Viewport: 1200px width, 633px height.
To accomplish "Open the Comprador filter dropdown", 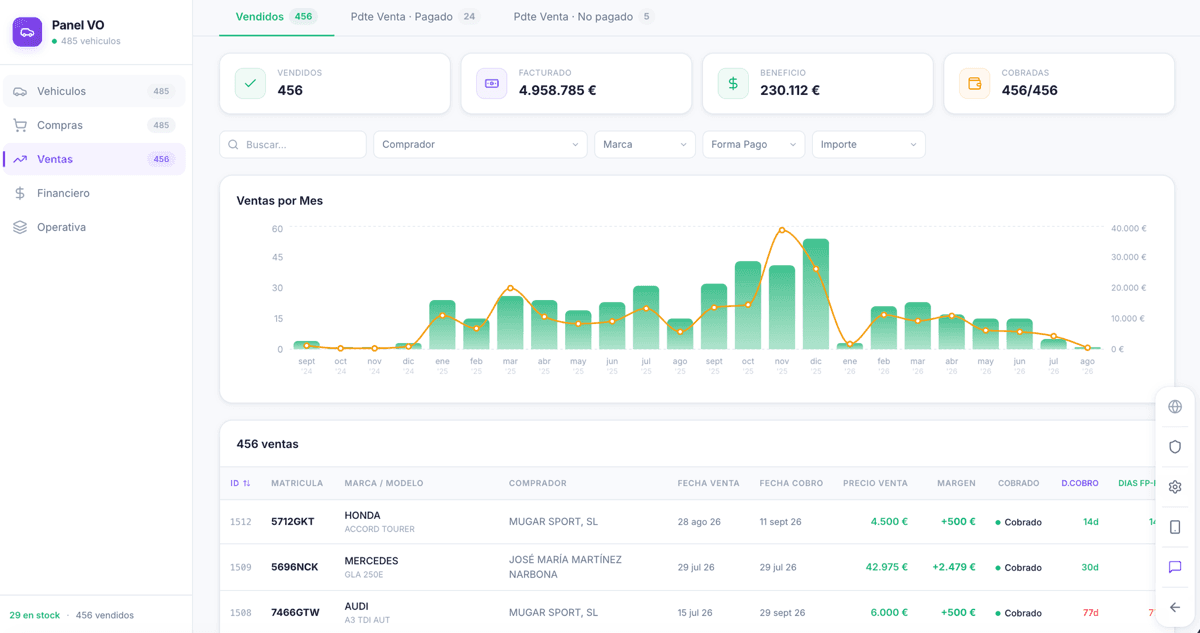I will click(480, 145).
